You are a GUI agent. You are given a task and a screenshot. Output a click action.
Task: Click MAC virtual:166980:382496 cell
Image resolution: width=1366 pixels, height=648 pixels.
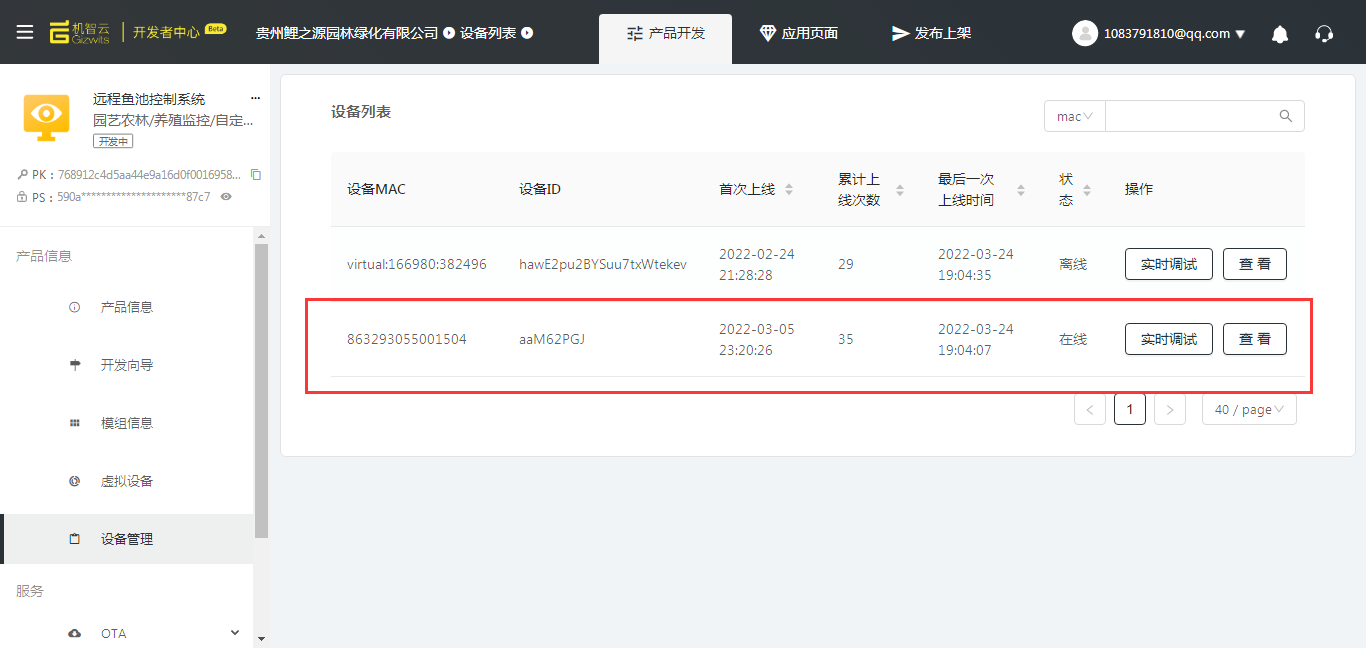tap(417, 264)
